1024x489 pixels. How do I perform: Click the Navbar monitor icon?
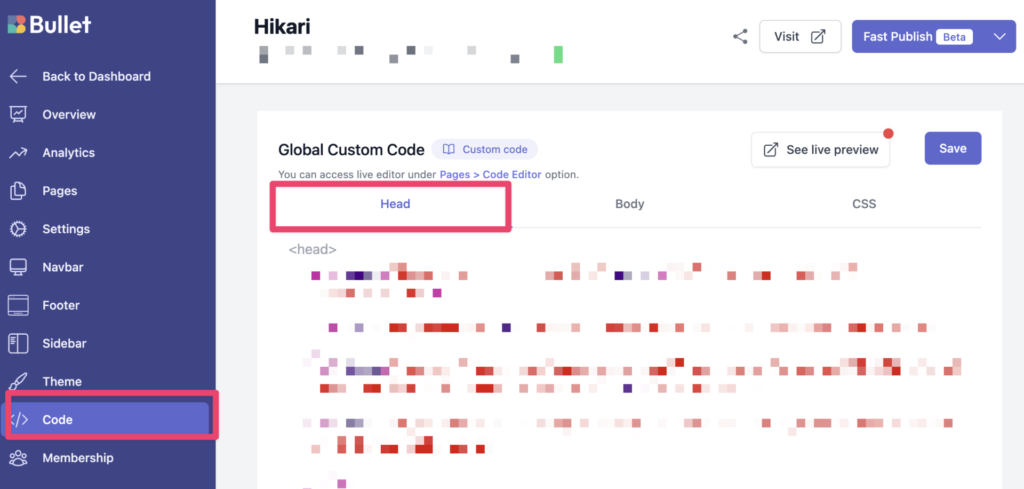point(18,267)
